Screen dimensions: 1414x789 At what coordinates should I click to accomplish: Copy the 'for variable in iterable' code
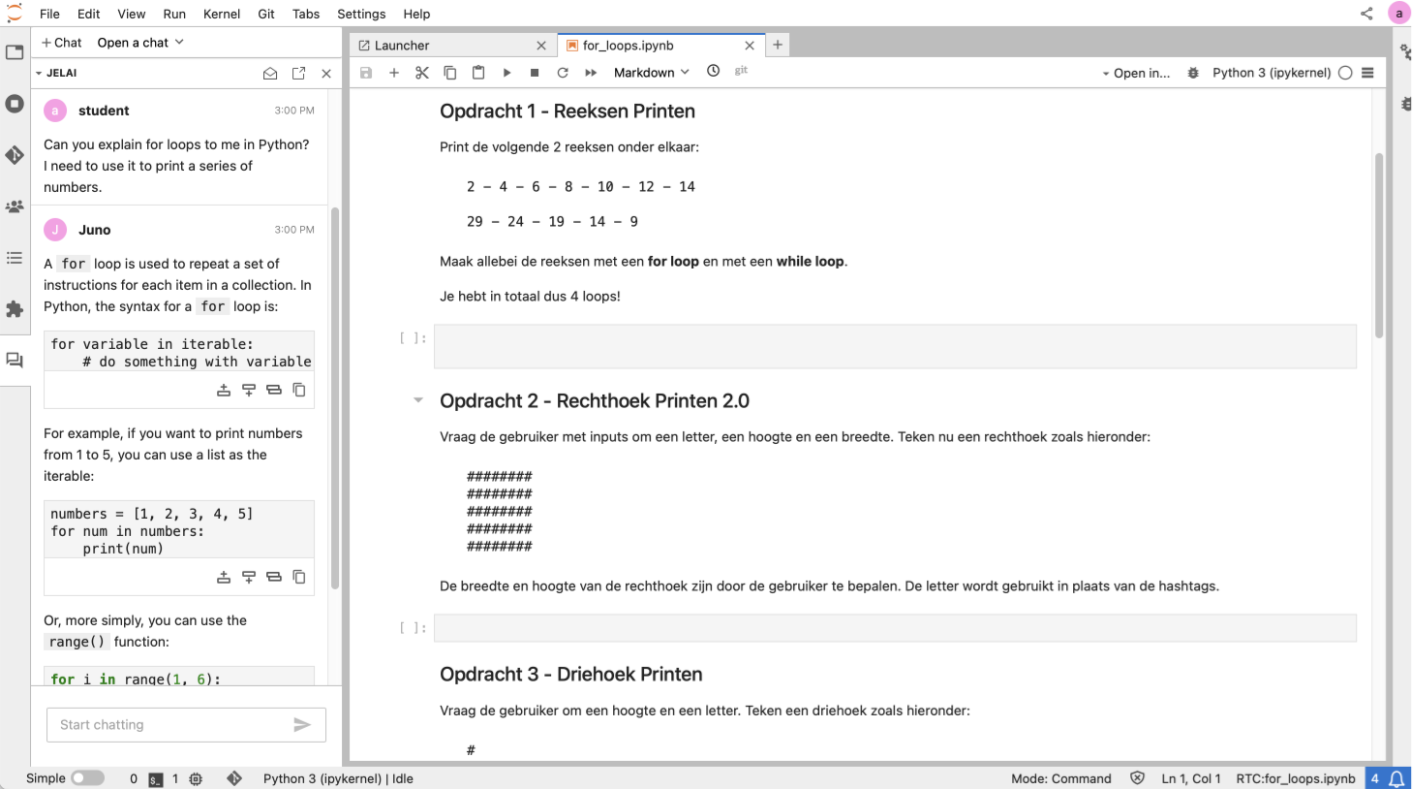click(299, 390)
